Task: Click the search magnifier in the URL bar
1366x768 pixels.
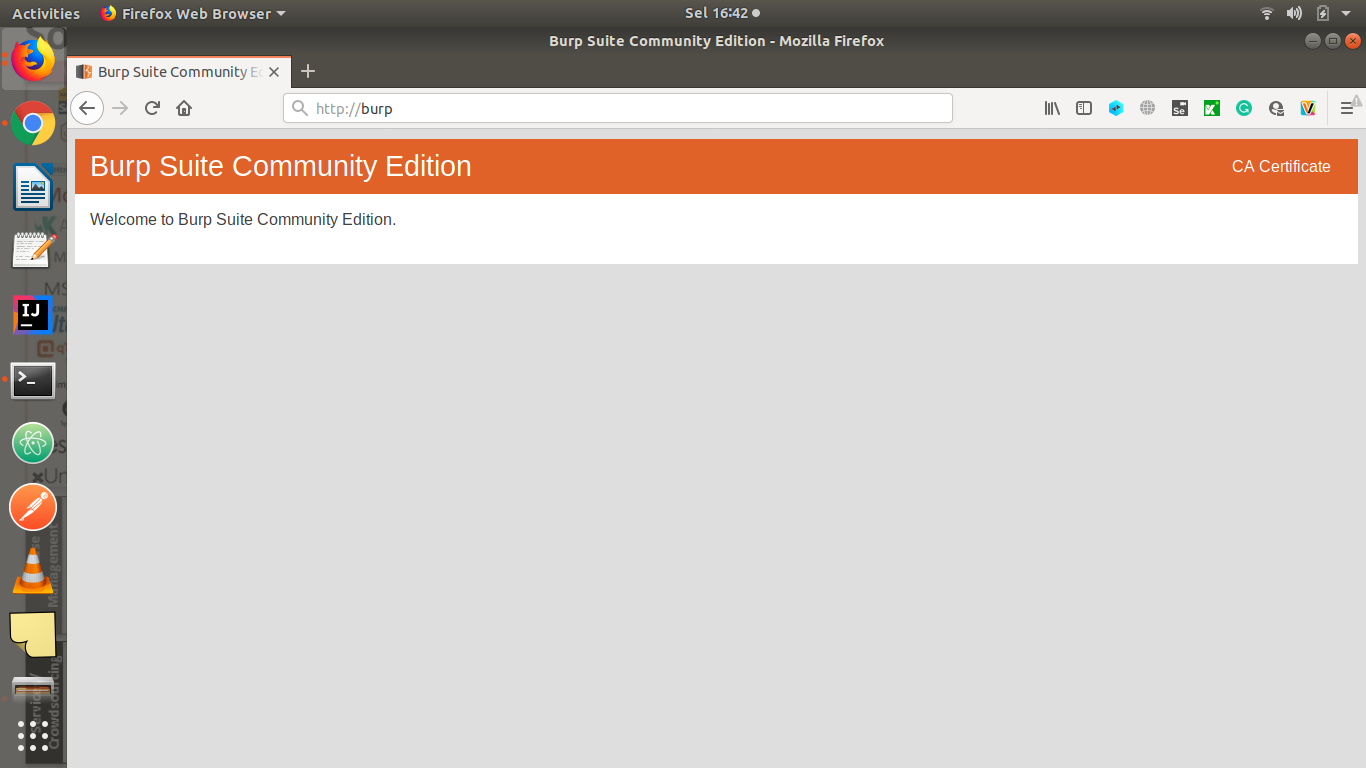Action: click(x=299, y=108)
